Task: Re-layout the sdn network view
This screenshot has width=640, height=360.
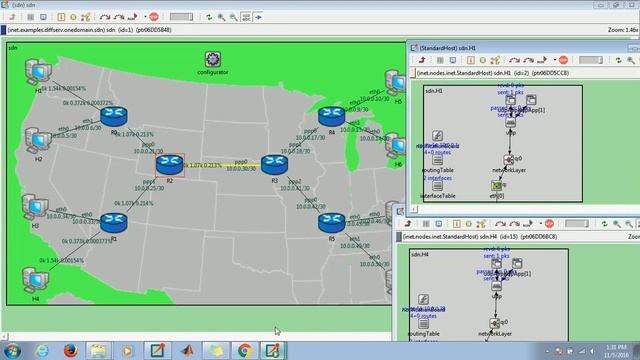Action: (209, 17)
